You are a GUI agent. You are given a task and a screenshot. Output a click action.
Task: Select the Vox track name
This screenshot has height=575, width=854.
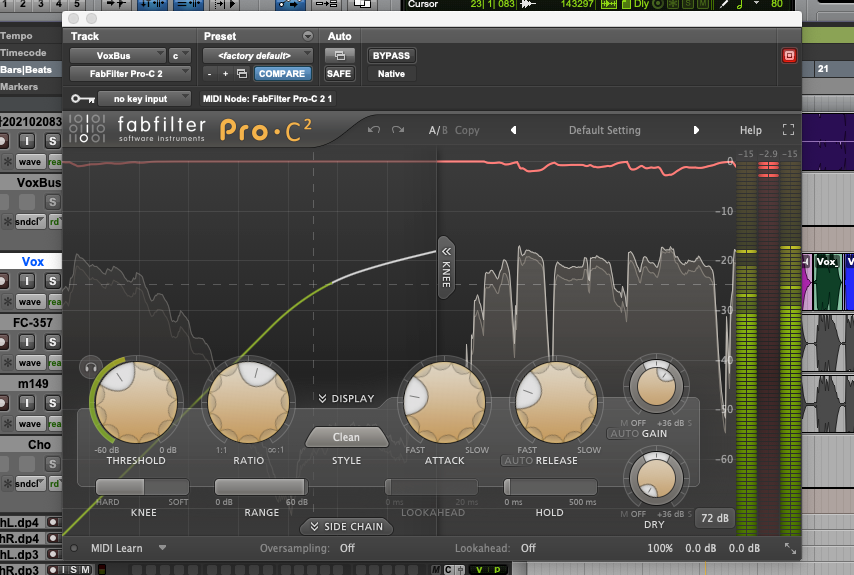pos(33,261)
